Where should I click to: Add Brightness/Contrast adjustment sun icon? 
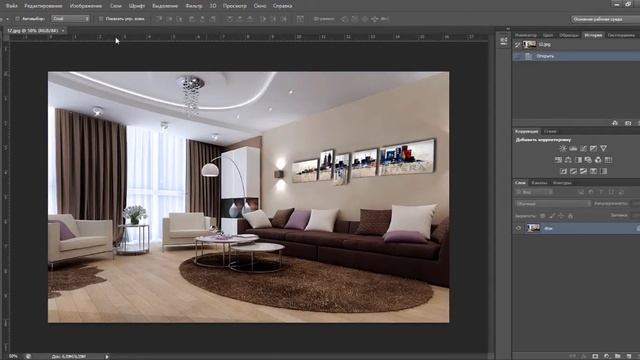point(563,149)
